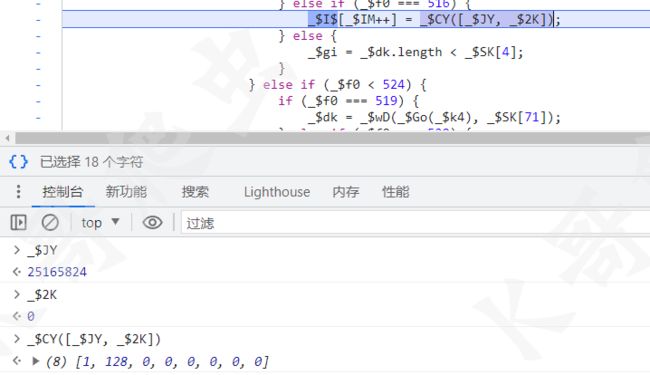
Task: Click the output value 0 under _$2K
Action: point(31,316)
